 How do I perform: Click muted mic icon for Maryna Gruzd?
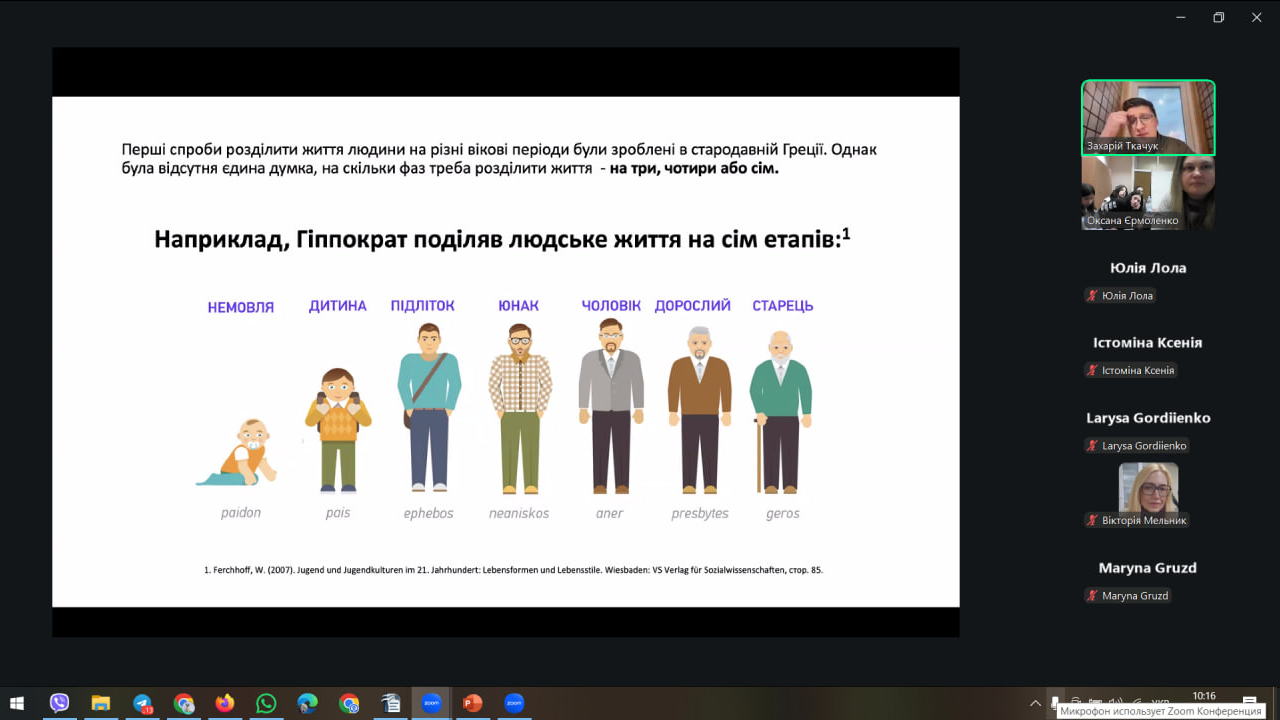point(1092,596)
